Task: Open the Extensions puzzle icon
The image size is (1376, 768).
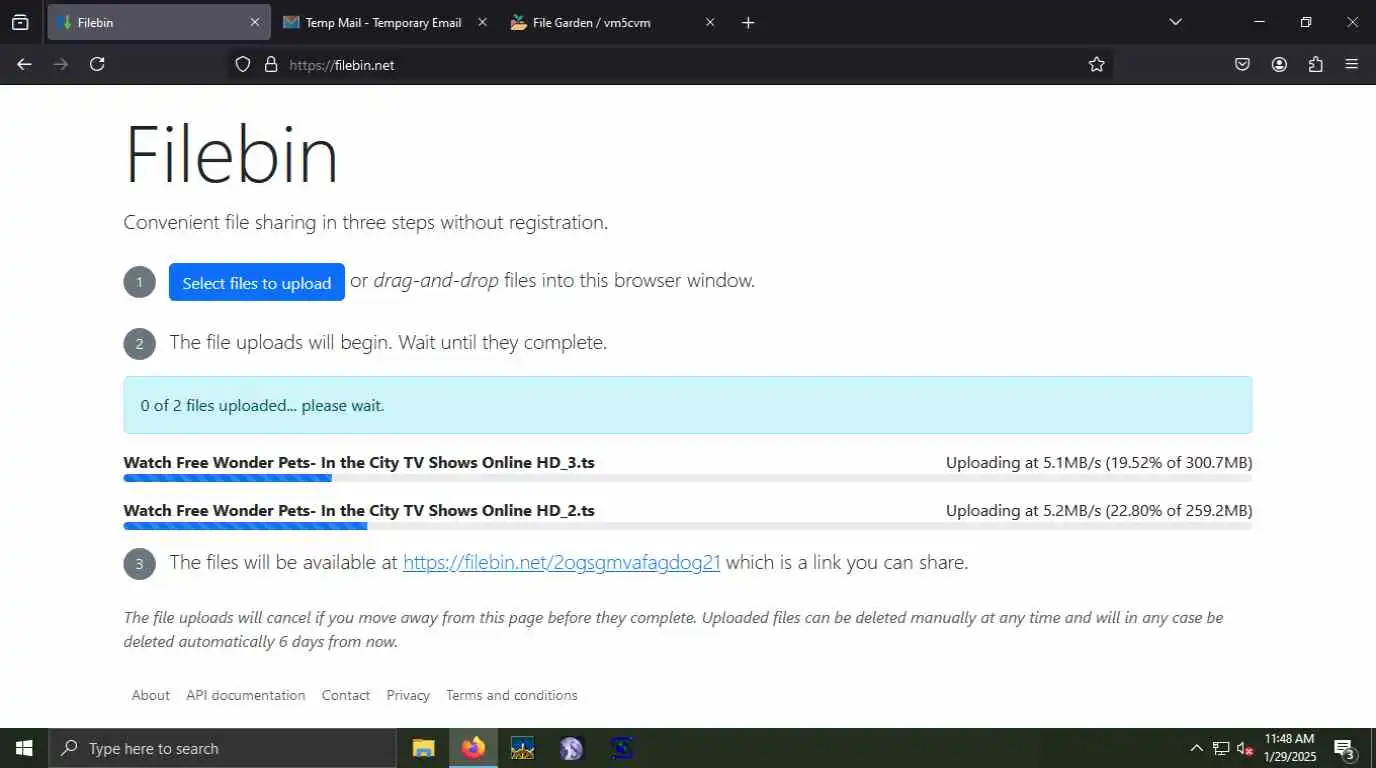Action: tap(1316, 64)
